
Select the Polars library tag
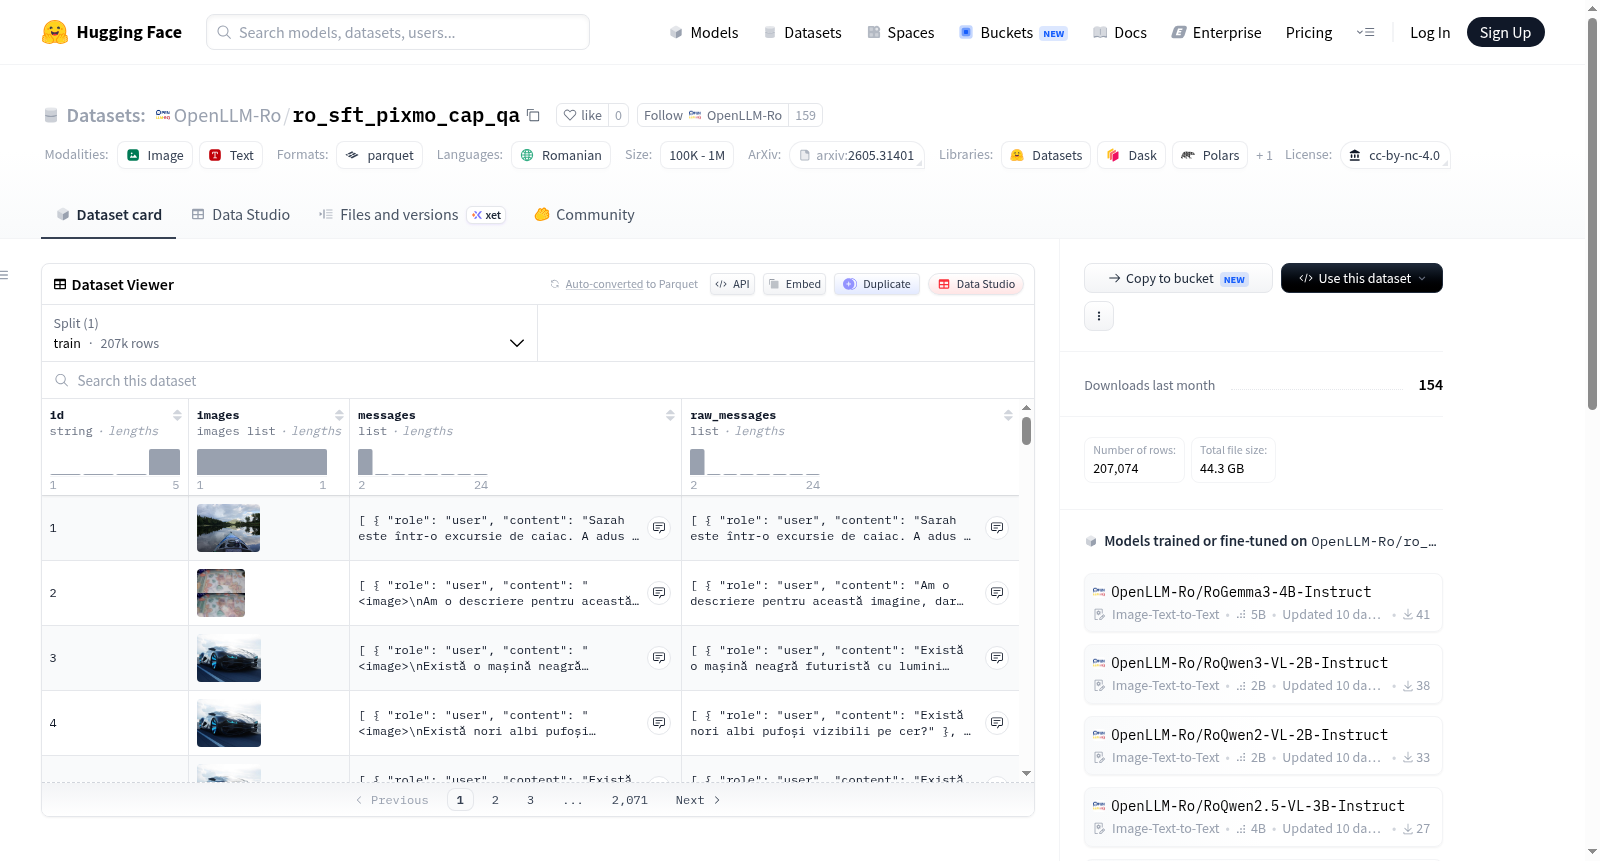click(1210, 155)
